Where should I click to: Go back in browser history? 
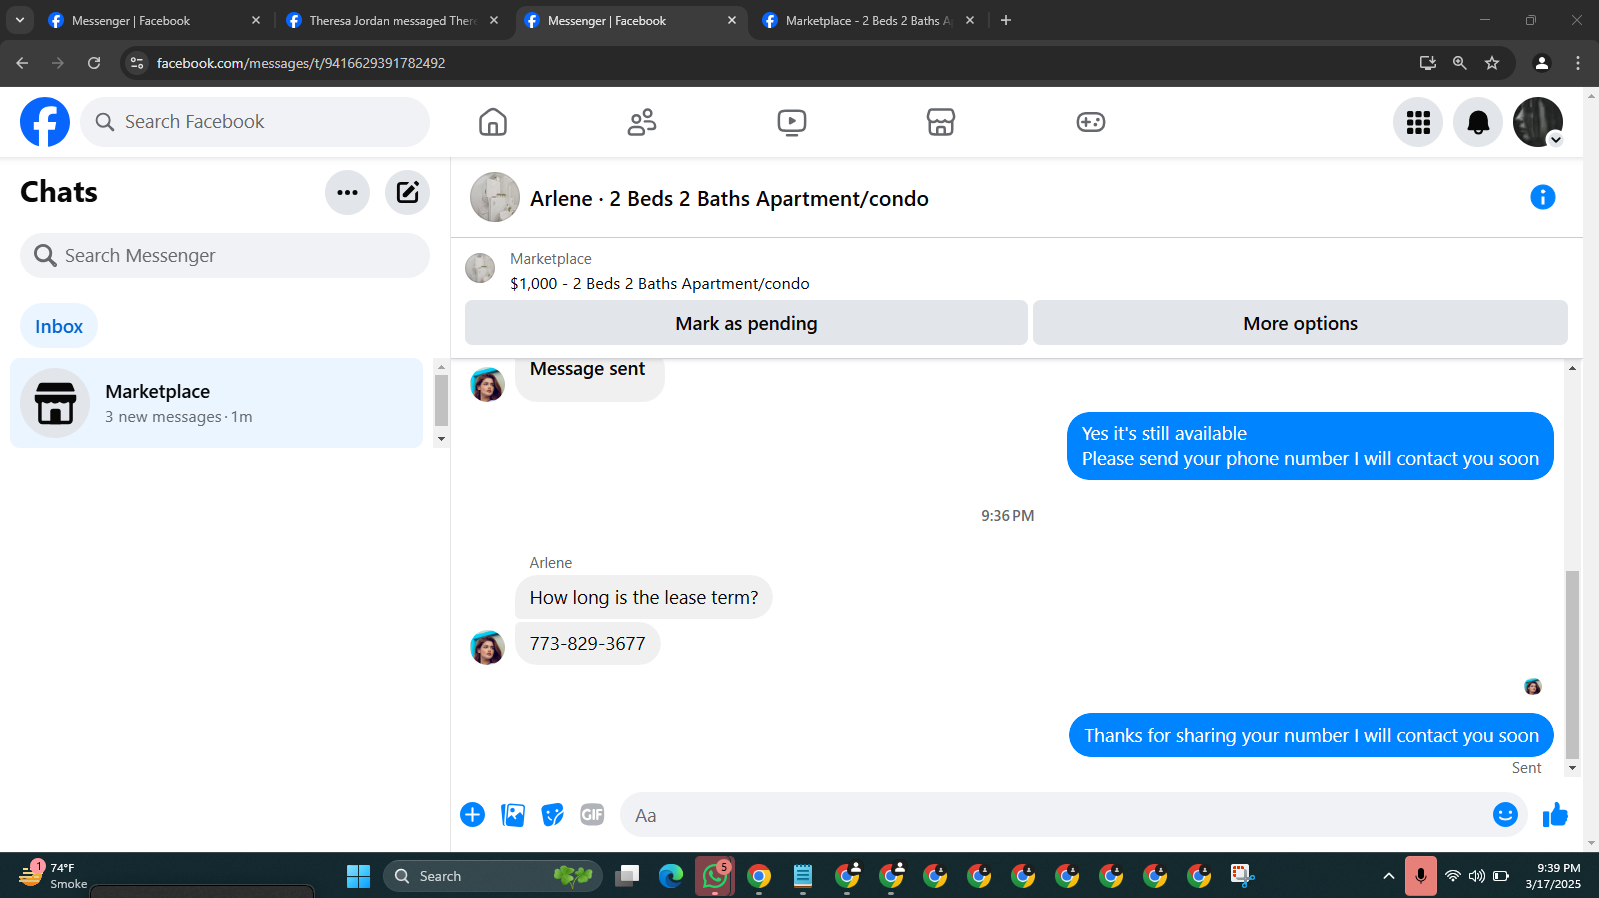(22, 63)
